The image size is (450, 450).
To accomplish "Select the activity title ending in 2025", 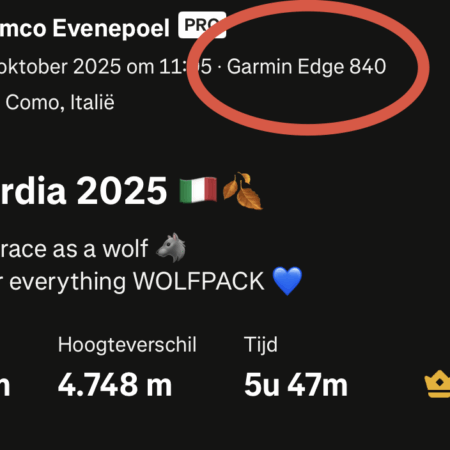I will pyautogui.click(x=83, y=191).
